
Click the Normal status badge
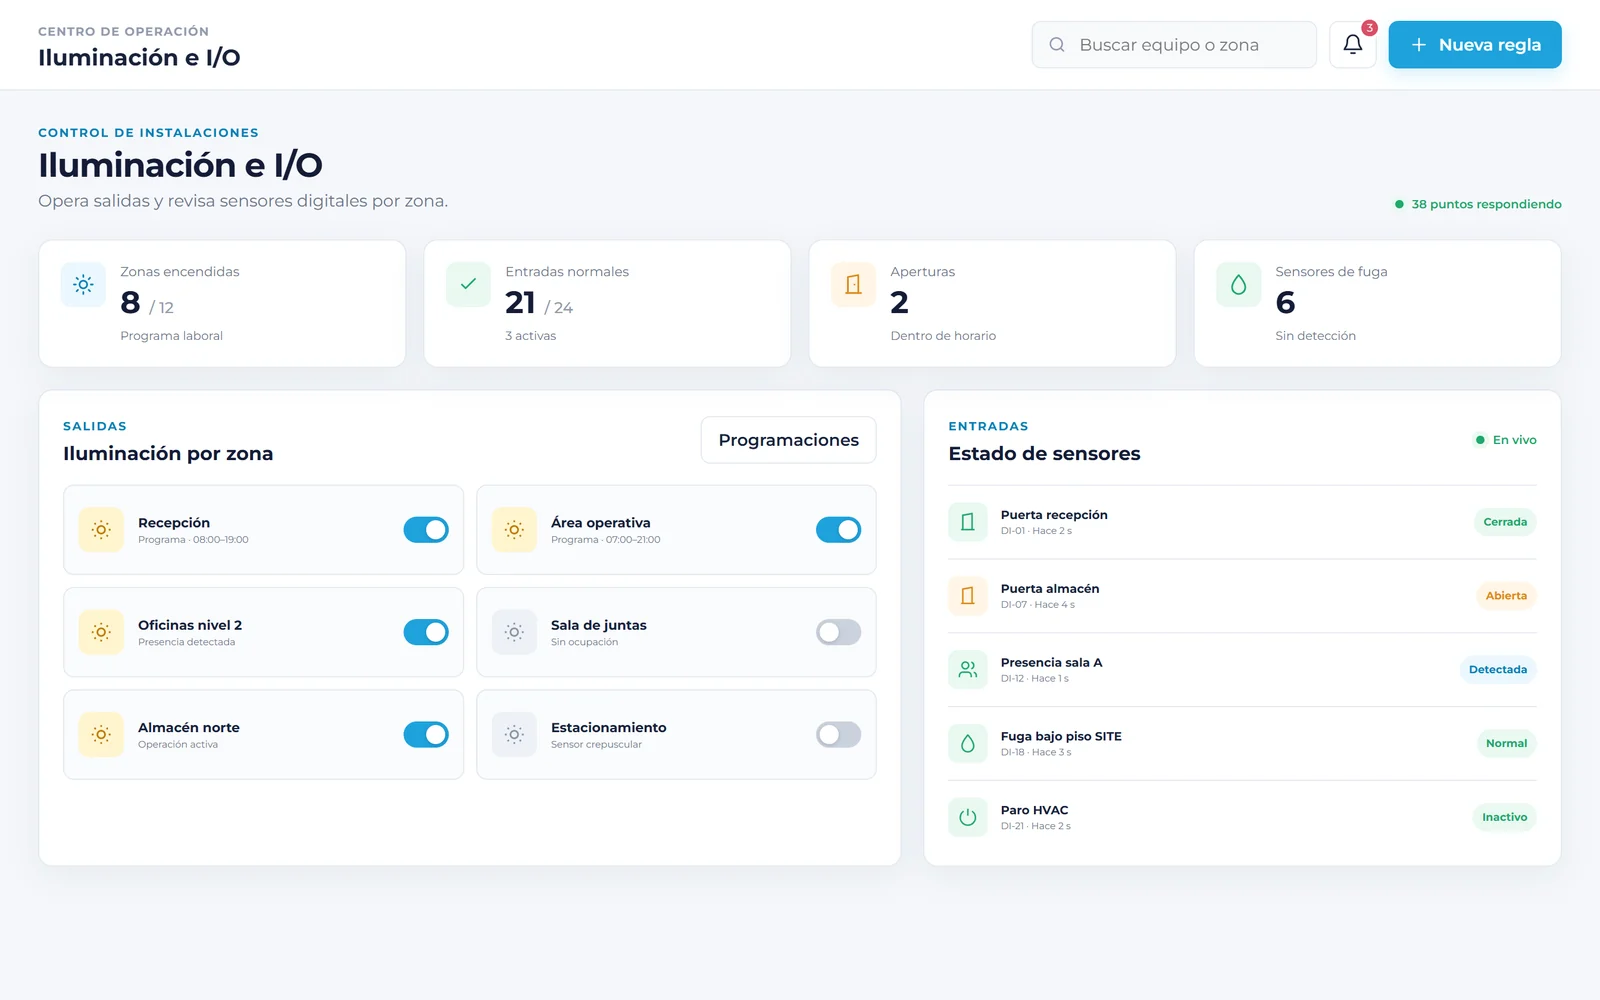tap(1506, 744)
